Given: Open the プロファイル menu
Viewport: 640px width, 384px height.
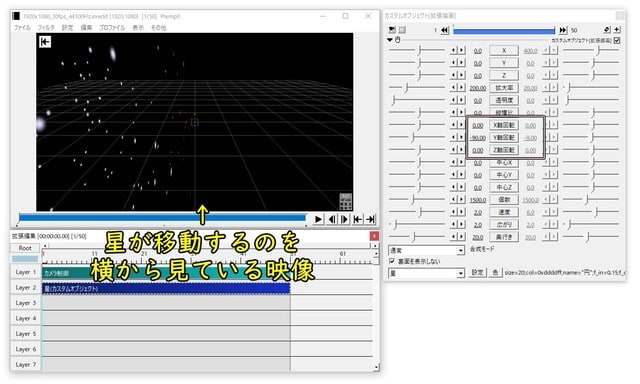Looking at the screenshot, I should pyautogui.click(x=112, y=27).
